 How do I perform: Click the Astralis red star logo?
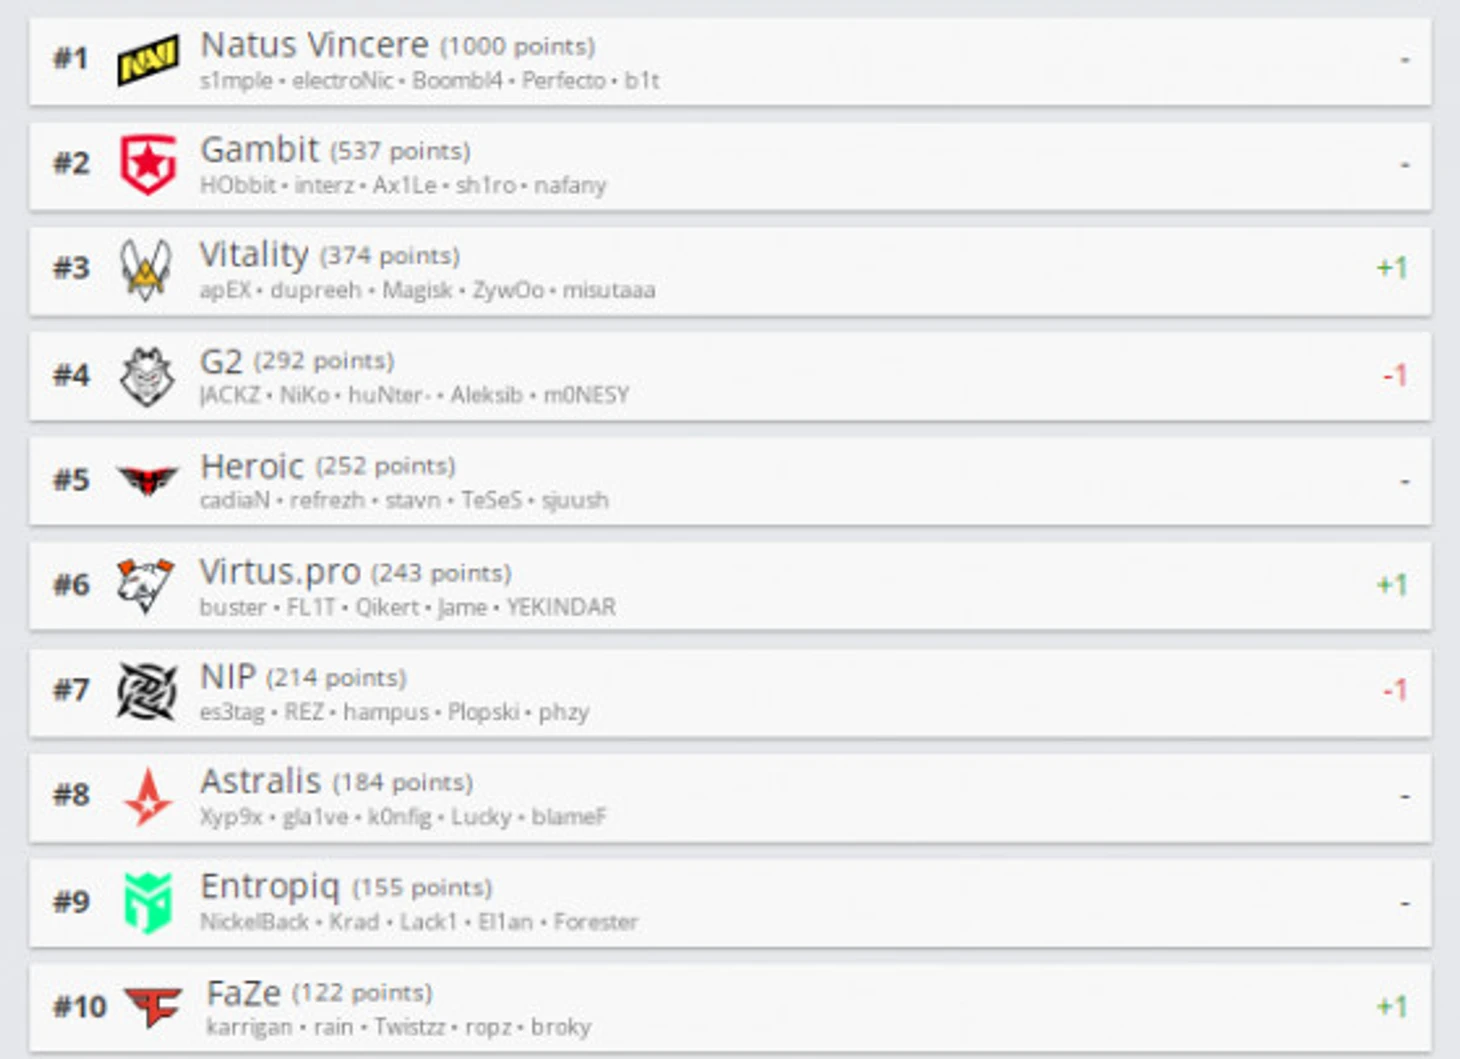[x=148, y=796]
